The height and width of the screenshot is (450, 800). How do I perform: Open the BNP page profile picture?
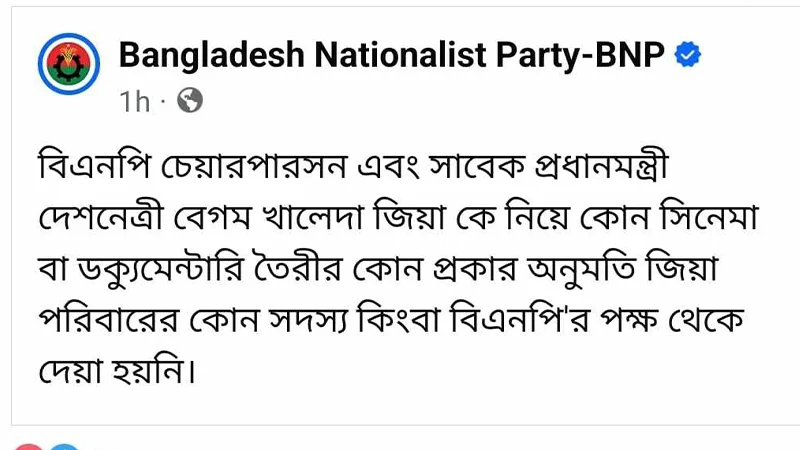click(69, 64)
